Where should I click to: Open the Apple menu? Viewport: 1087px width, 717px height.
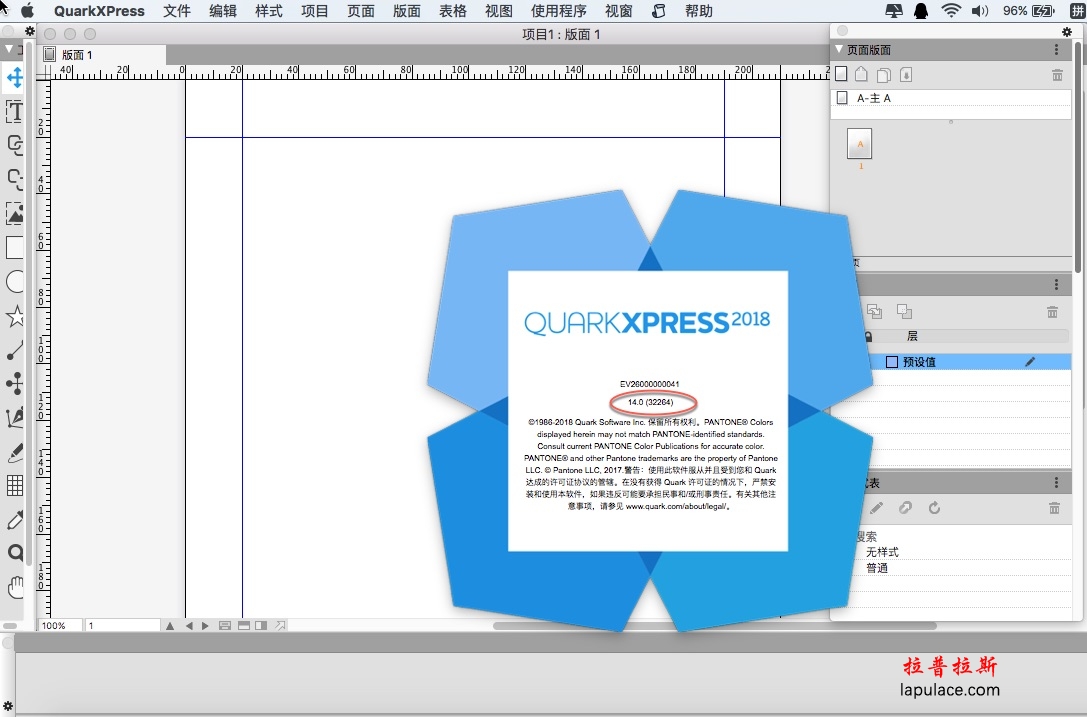click(x=27, y=11)
